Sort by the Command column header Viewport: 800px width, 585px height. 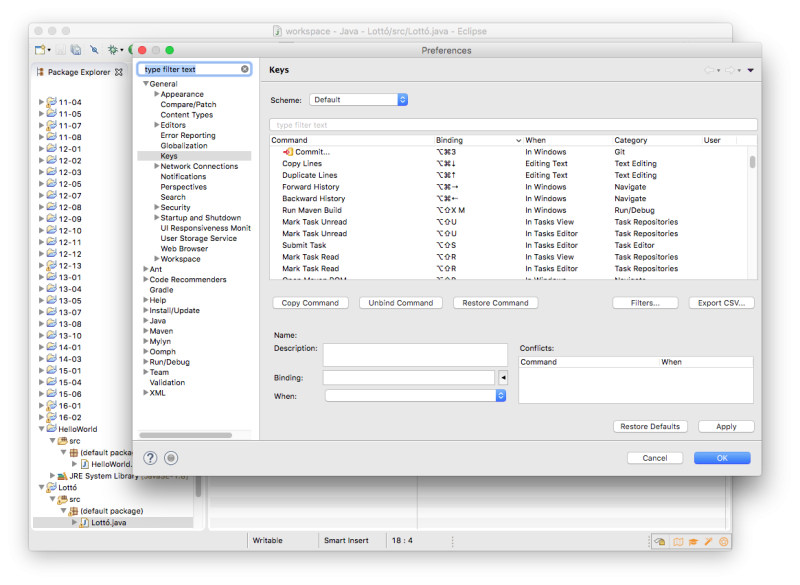352,140
